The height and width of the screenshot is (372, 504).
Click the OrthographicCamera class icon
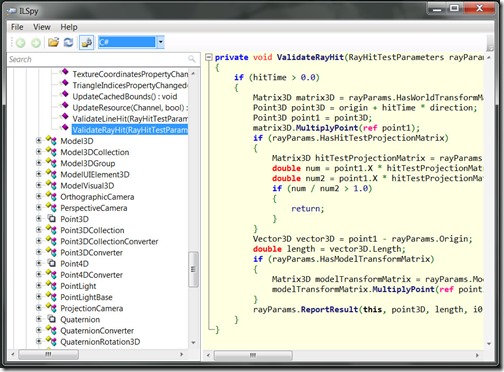51,196
